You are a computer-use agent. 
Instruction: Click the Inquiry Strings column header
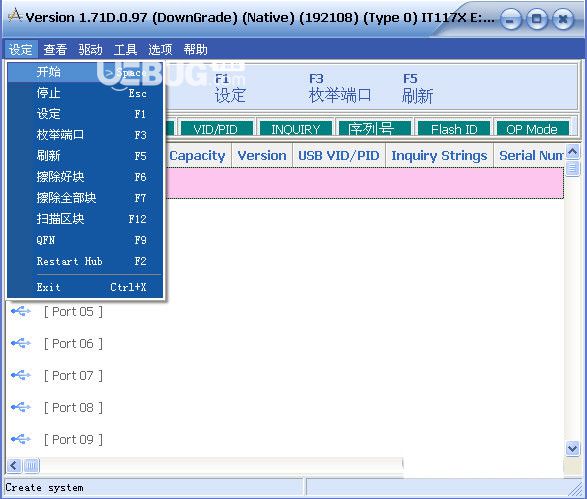pyautogui.click(x=439, y=155)
